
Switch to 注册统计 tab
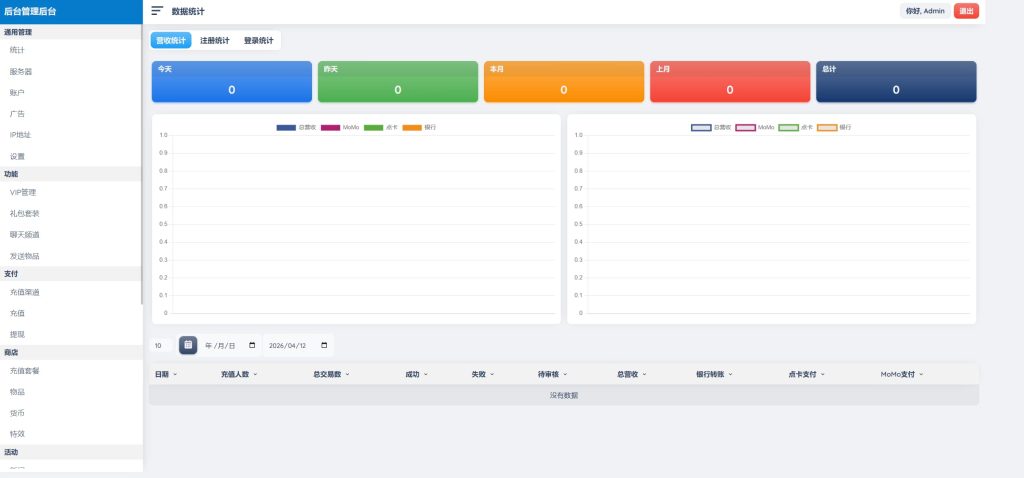(214, 41)
